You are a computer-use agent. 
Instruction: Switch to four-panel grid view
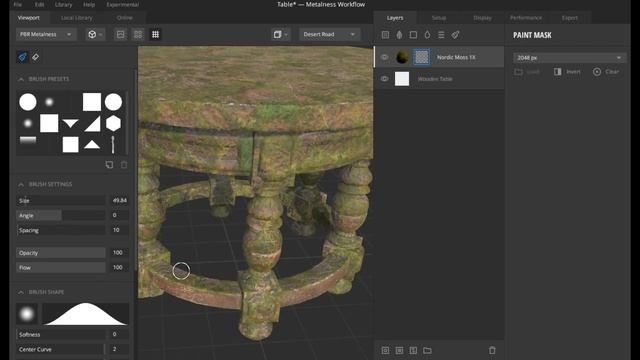(x=138, y=34)
